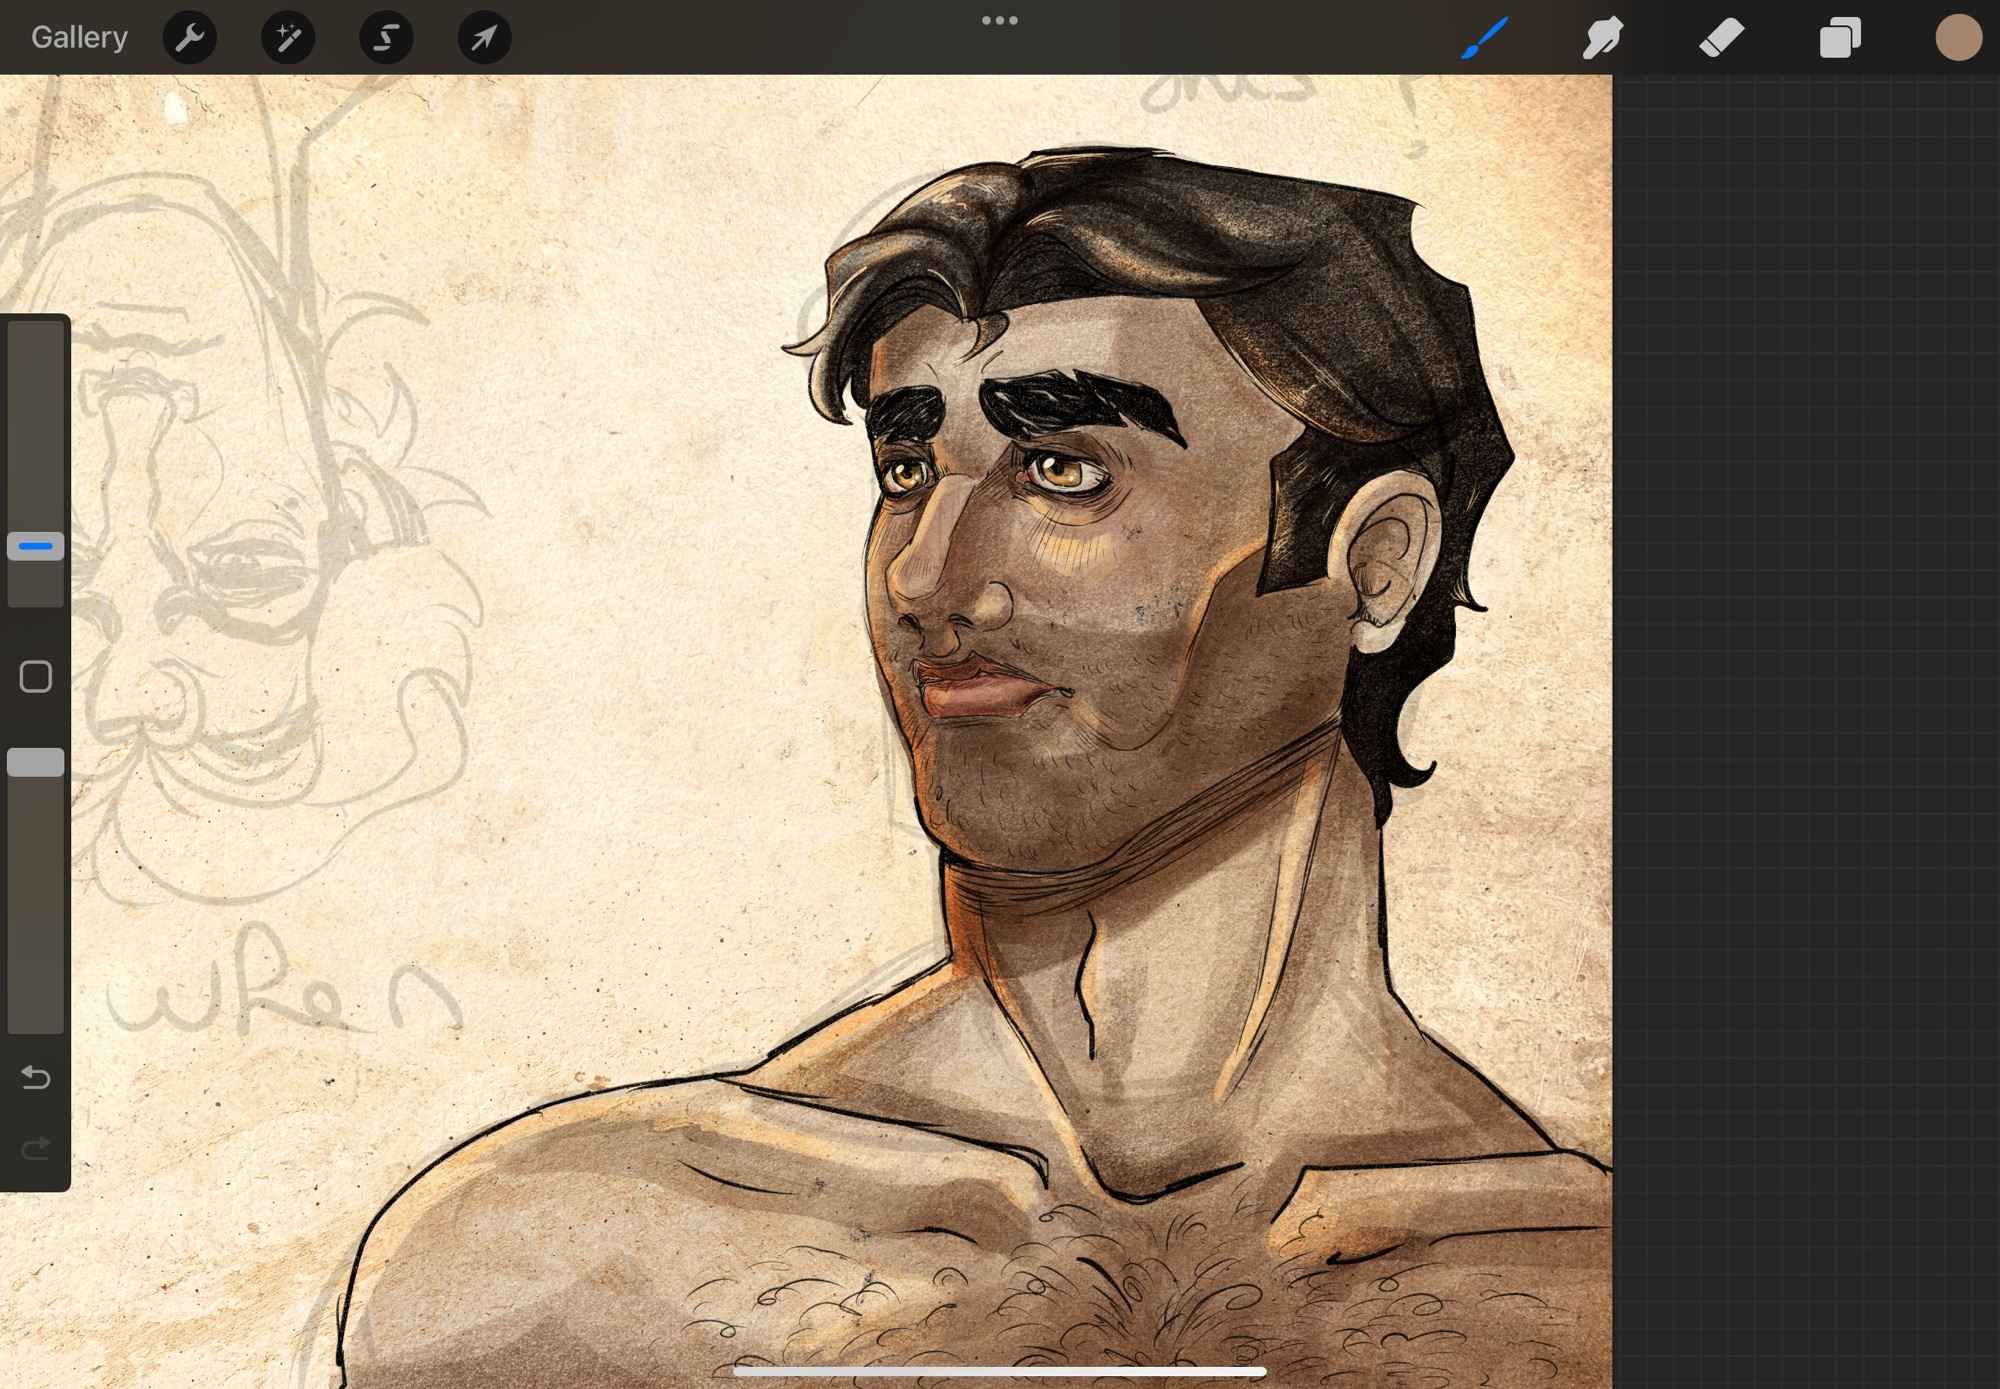Open the active color picker circle
The width and height of the screenshot is (2000, 1389).
tap(1957, 37)
